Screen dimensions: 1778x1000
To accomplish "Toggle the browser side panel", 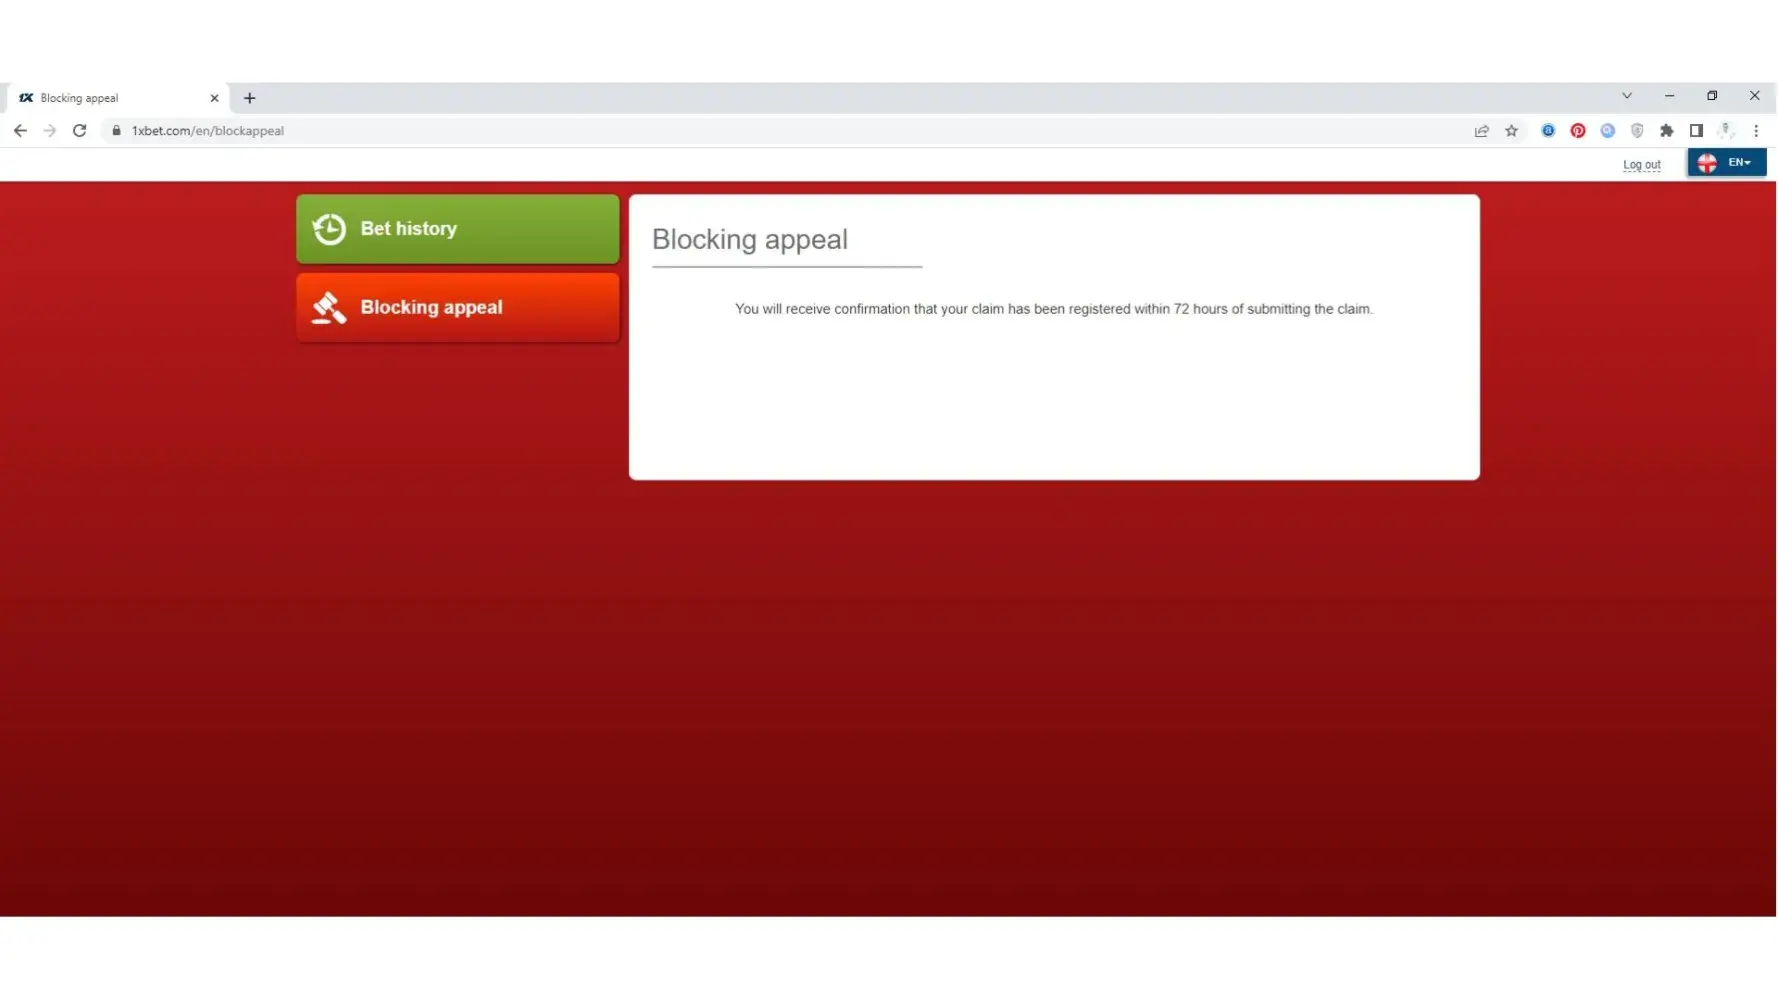I will point(1696,131).
